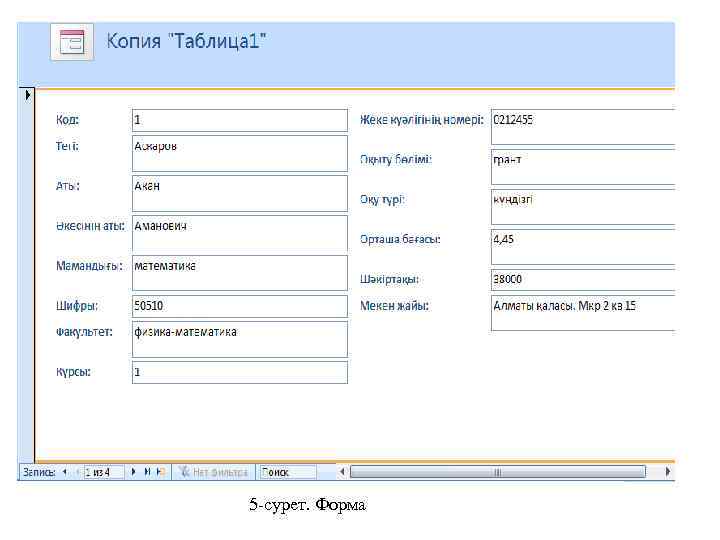The height and width of the screenshot is (540, 720).
Task: Click the Курсы field
Action: [240, 372]
